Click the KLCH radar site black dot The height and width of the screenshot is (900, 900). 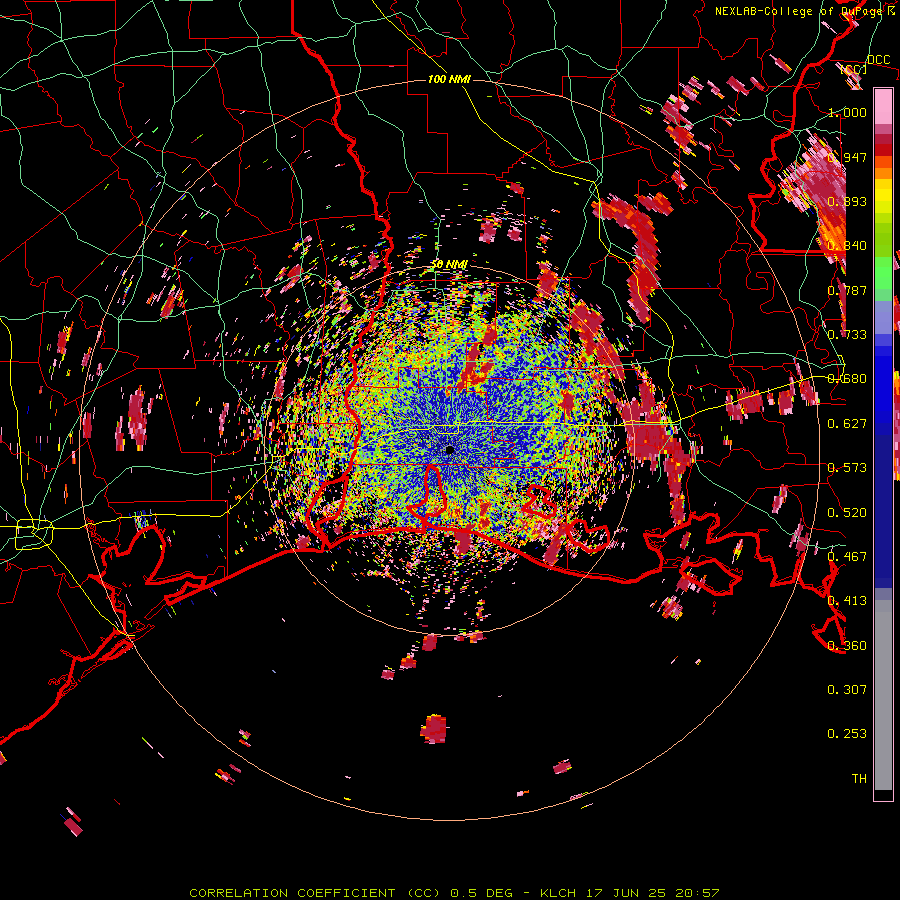(449, 450)
